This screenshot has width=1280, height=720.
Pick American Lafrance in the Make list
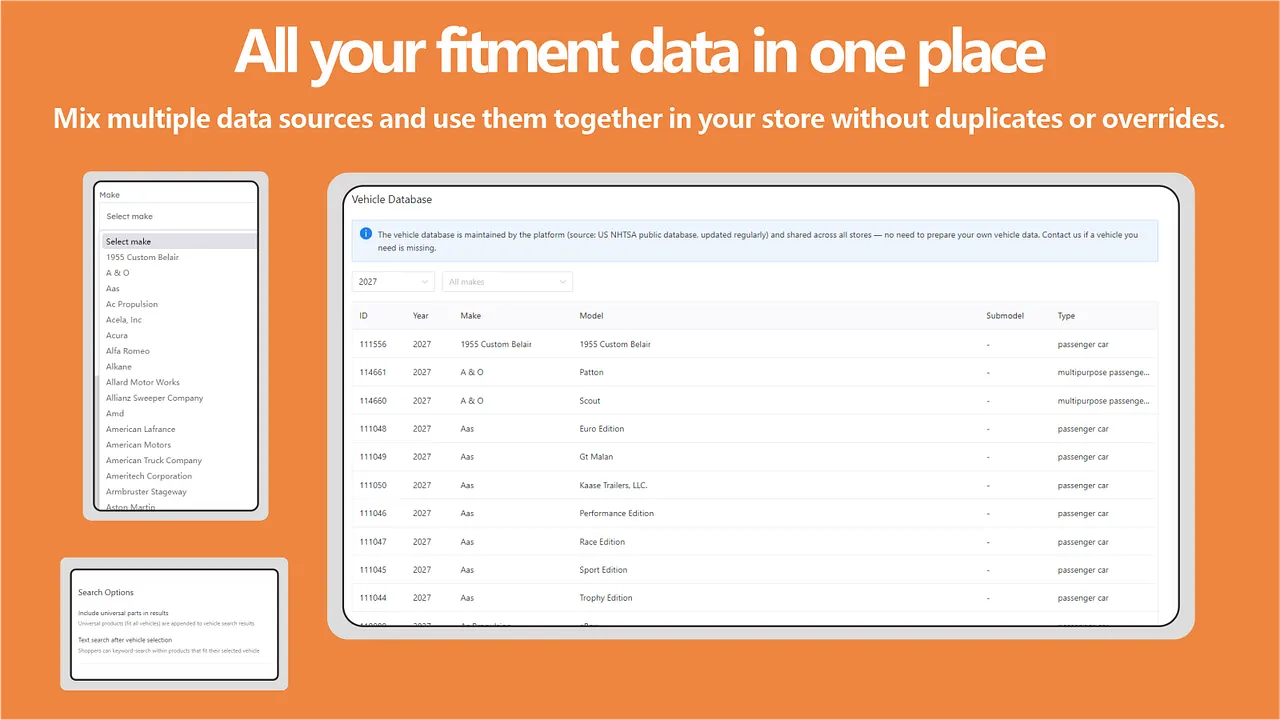[x=141, y=429]
